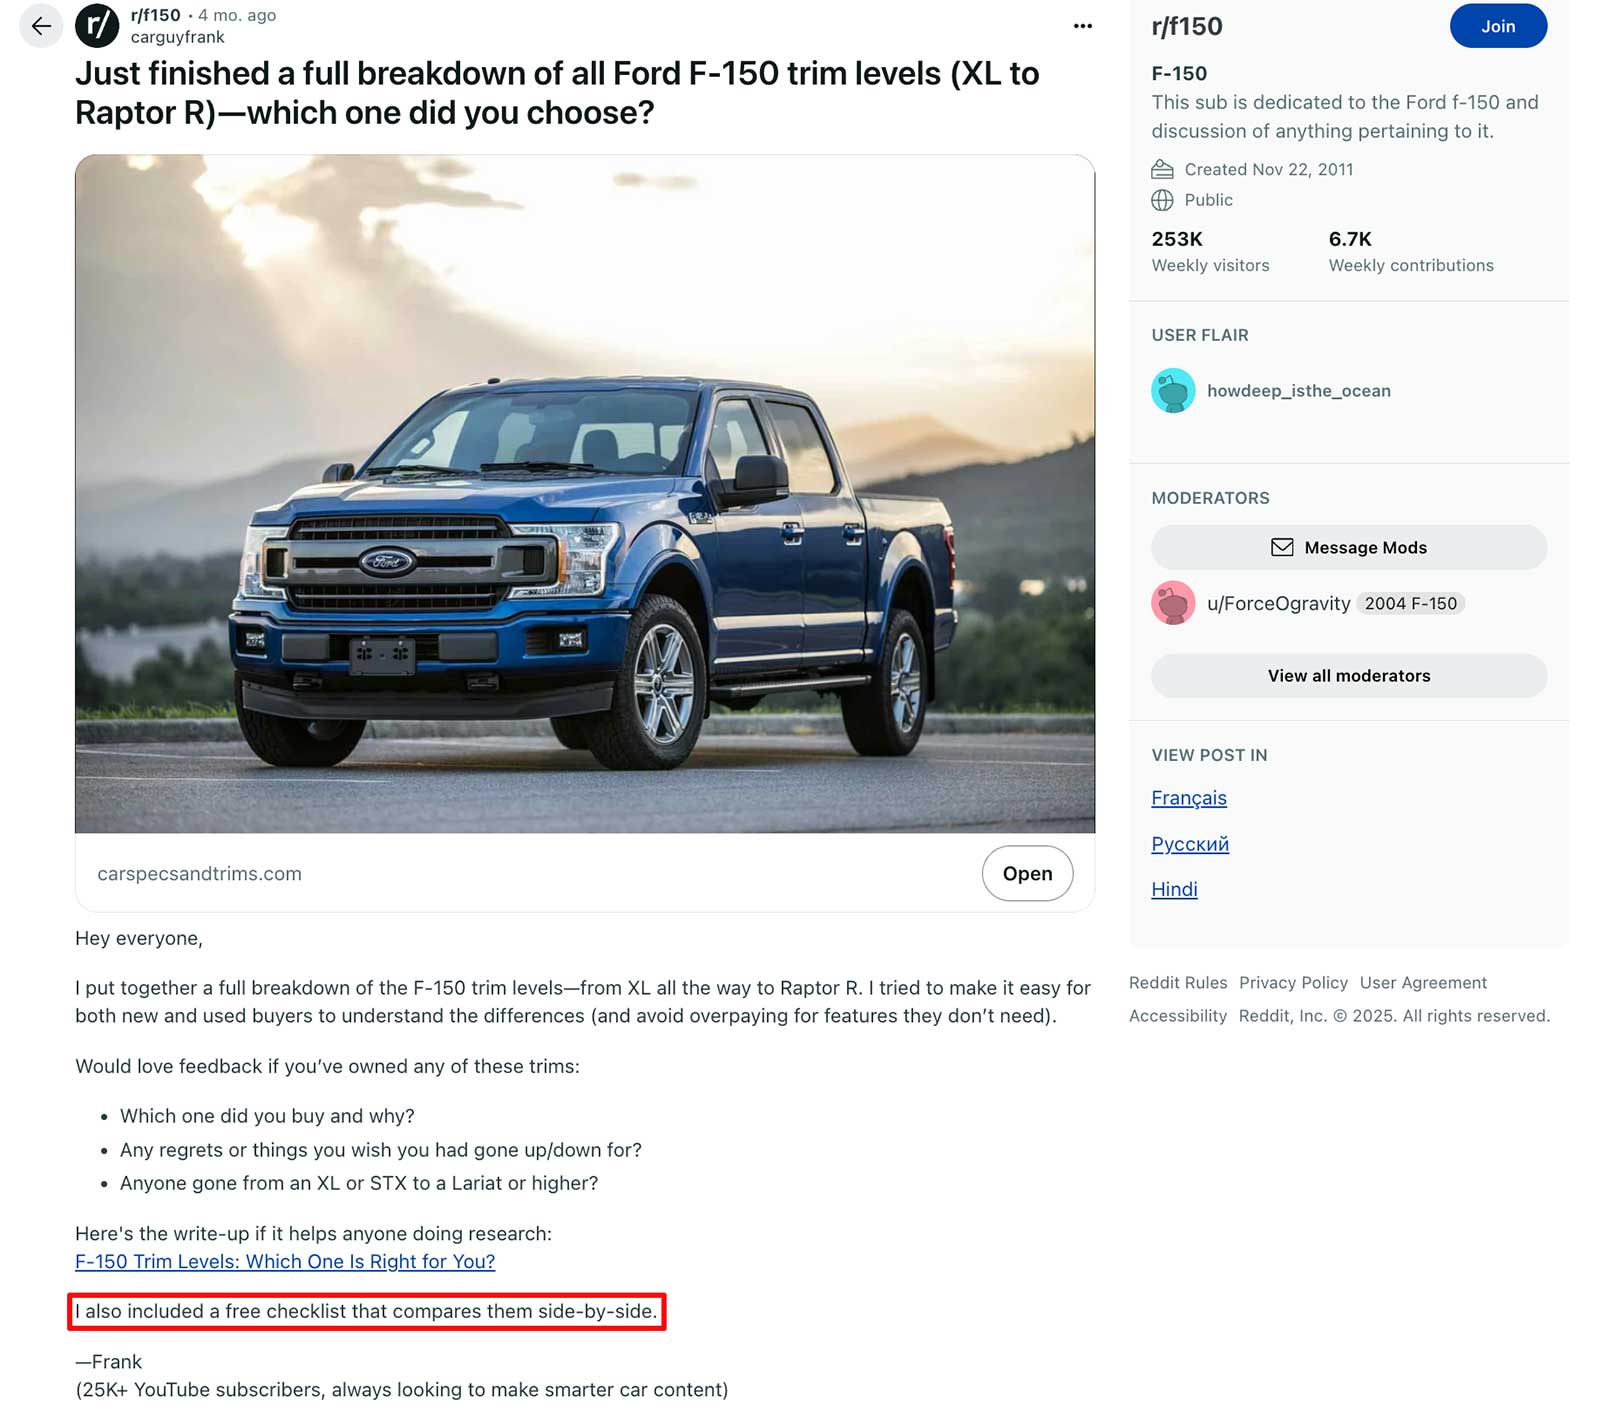Click the back arrow icon
Viewport: 1600px width, 1419px height.
tap(41, 26)
